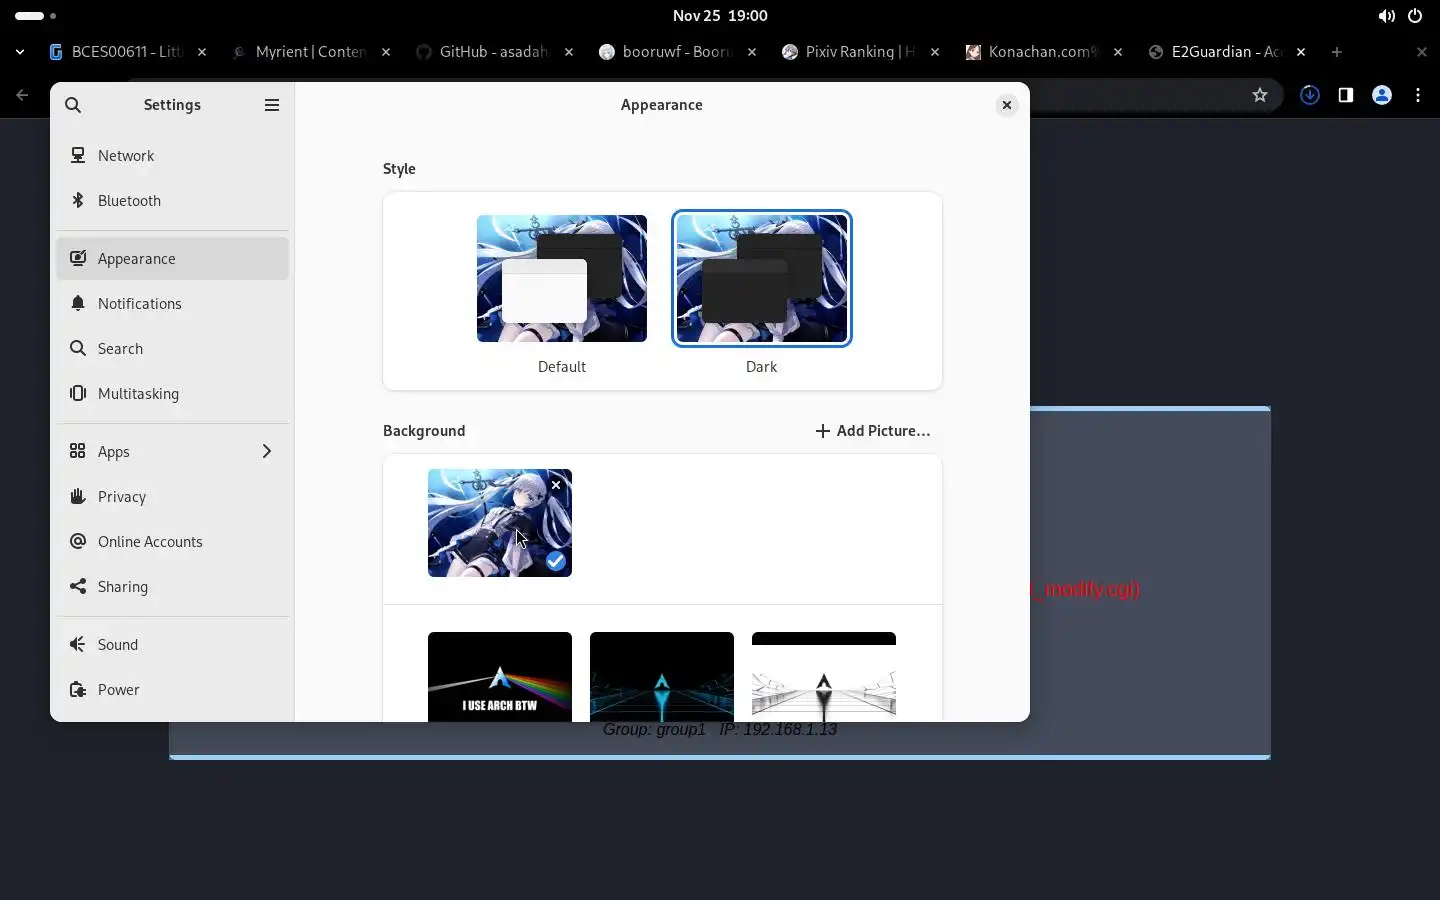Choose the Dark style preview

click(x=762, y=278)
